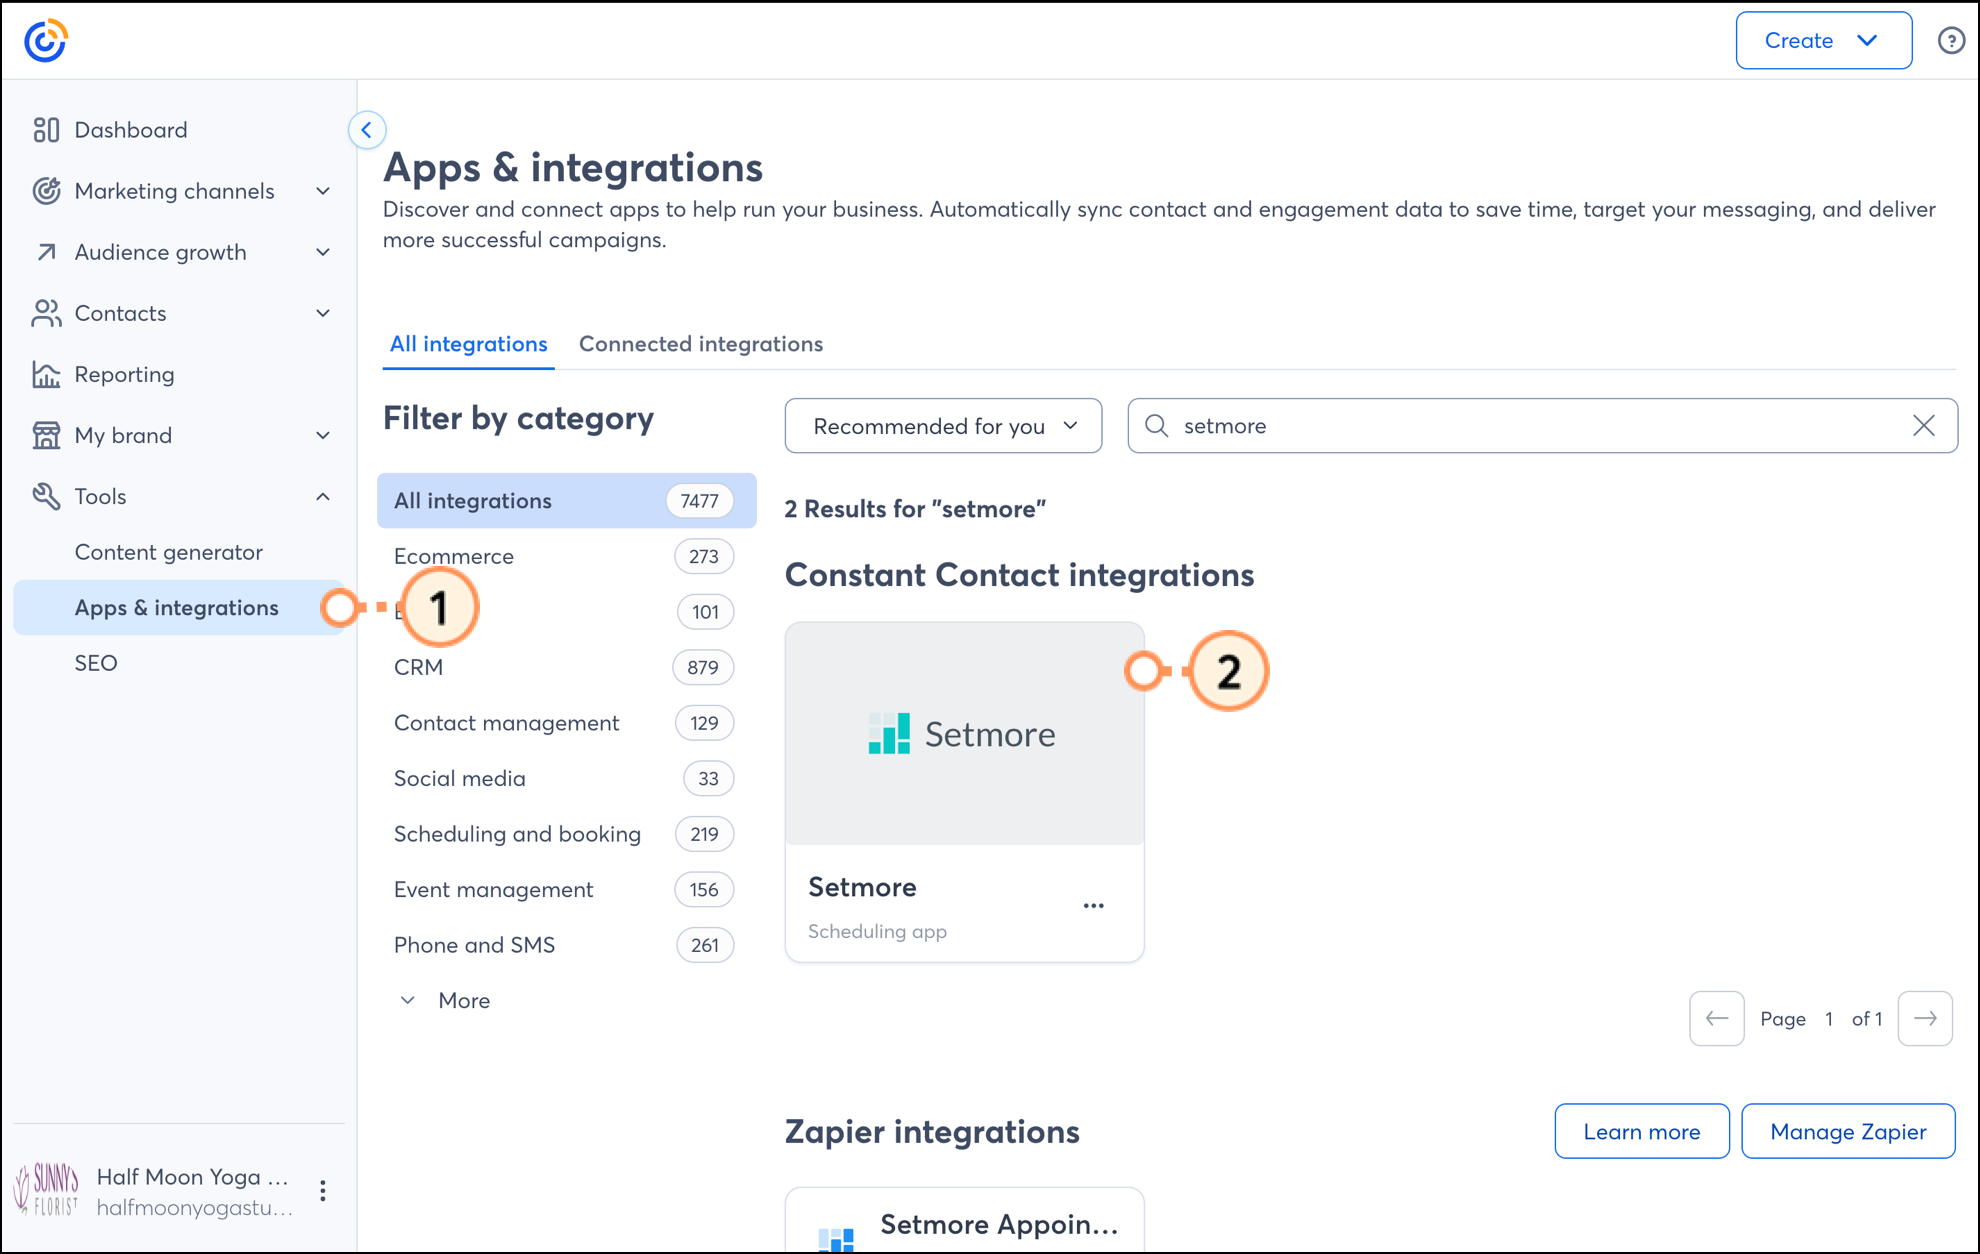The height and width of the screenshot is (1254, 1980).
Task: Open Content generator in sidebar
Action: pyautogui.click(x=169, y=552)
